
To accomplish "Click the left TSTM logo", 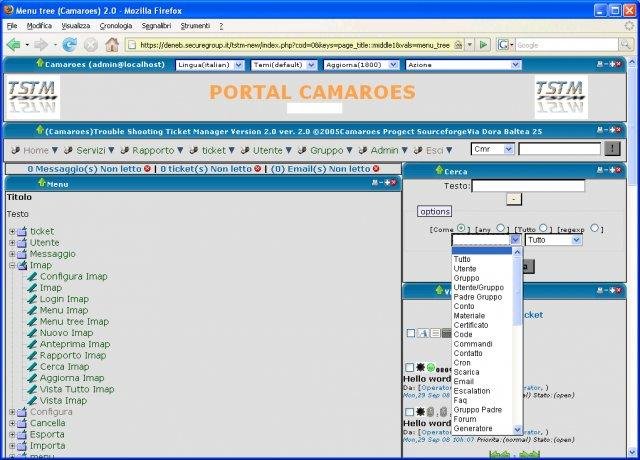I will [33, 97].
